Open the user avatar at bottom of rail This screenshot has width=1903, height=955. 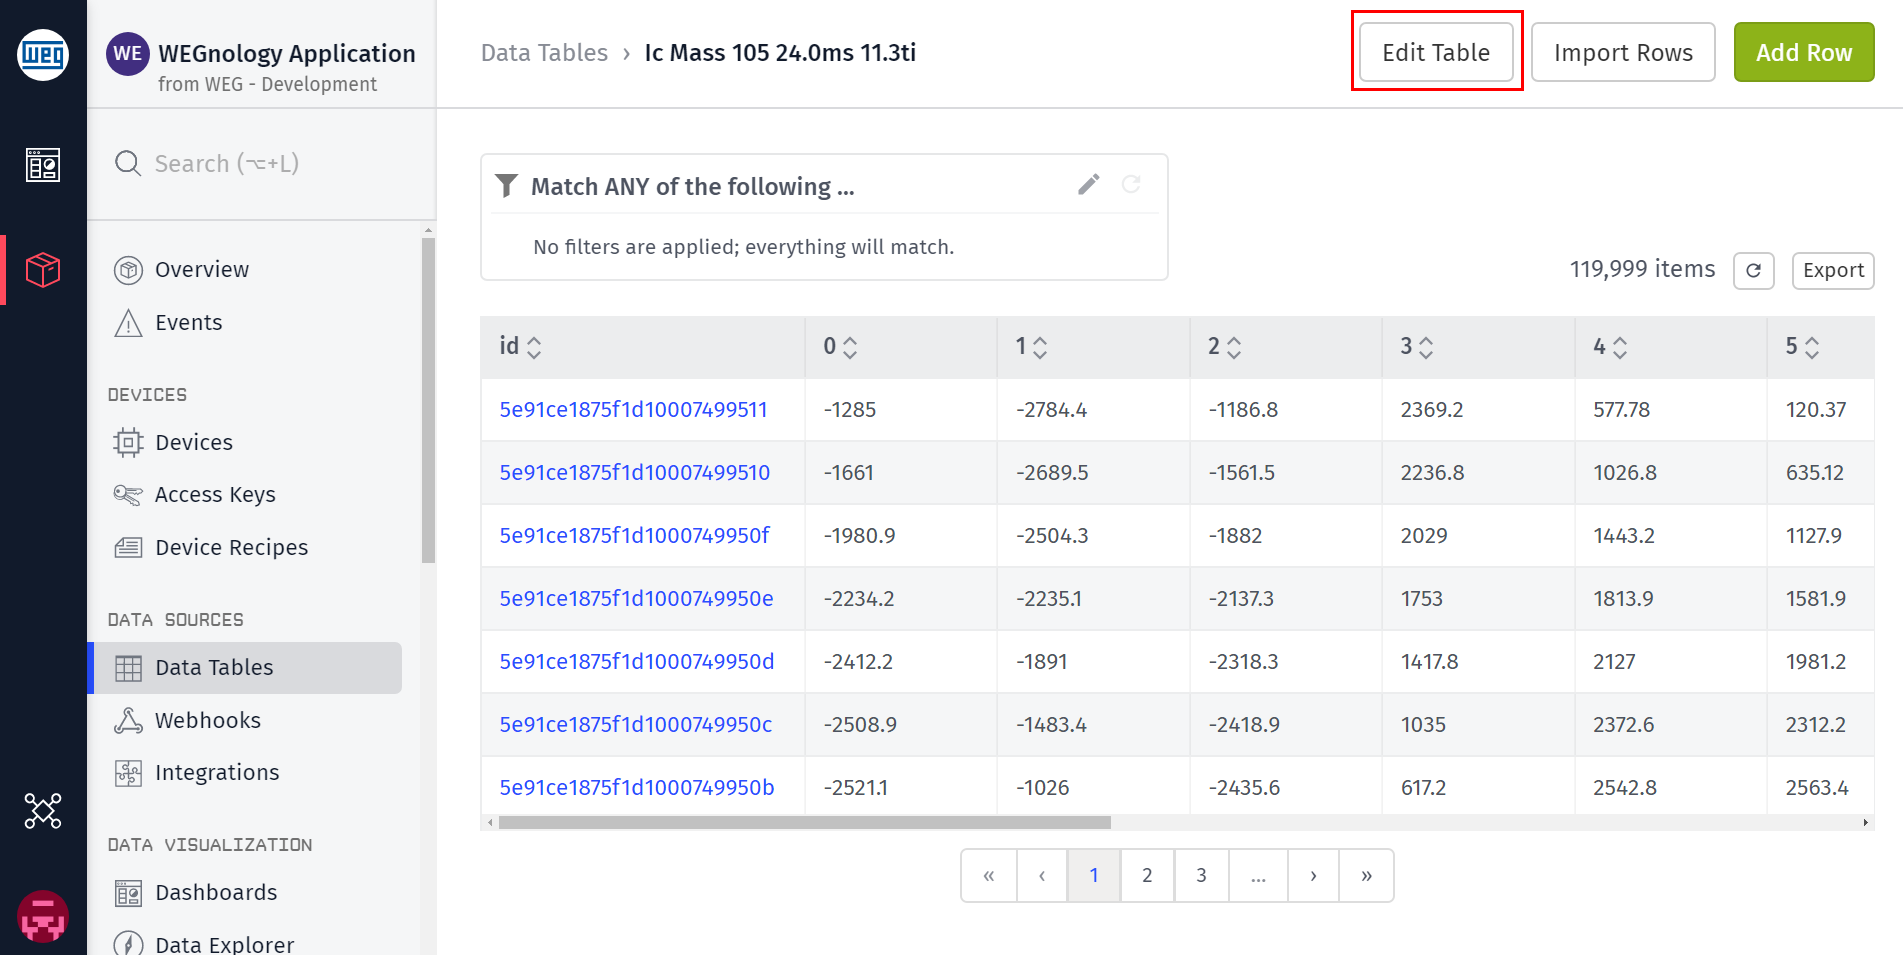[43, 917]
